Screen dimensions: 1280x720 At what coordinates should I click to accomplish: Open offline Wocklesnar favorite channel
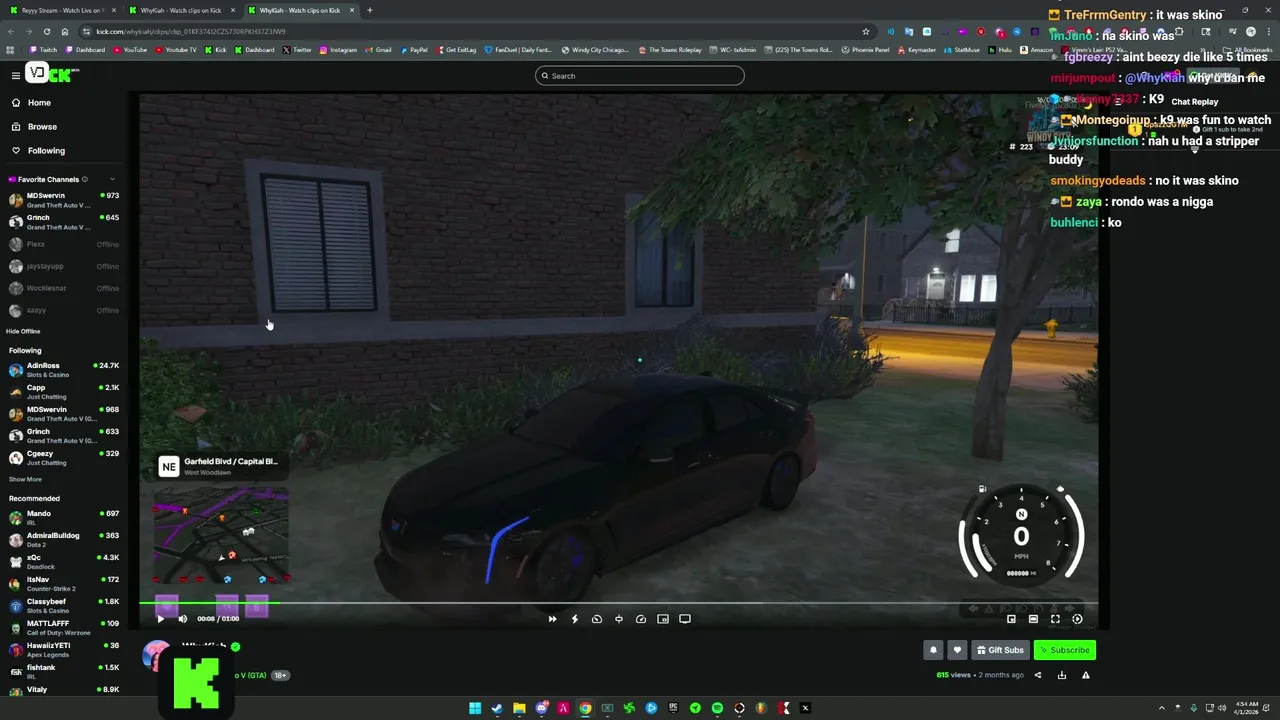click(64, 288)
